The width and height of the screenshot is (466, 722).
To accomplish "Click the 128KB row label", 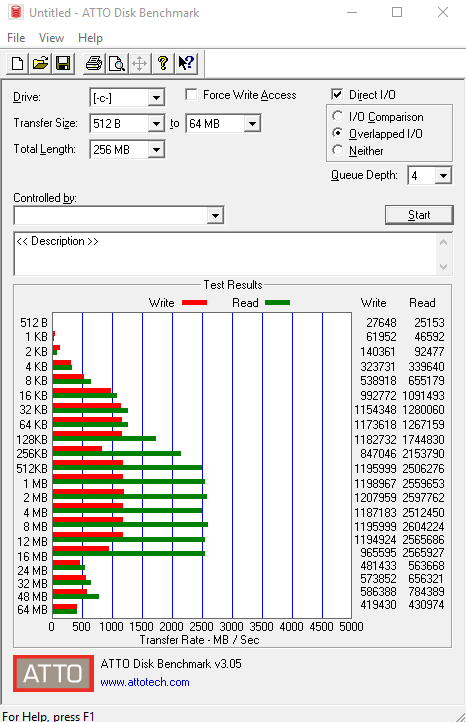I will point(32,440).
